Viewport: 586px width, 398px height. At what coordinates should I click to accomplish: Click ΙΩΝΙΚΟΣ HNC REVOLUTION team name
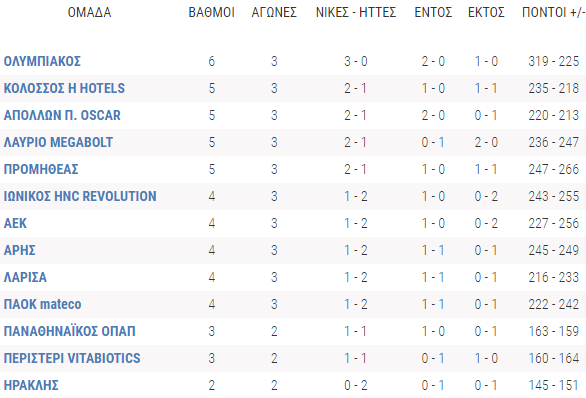(80, 196)
